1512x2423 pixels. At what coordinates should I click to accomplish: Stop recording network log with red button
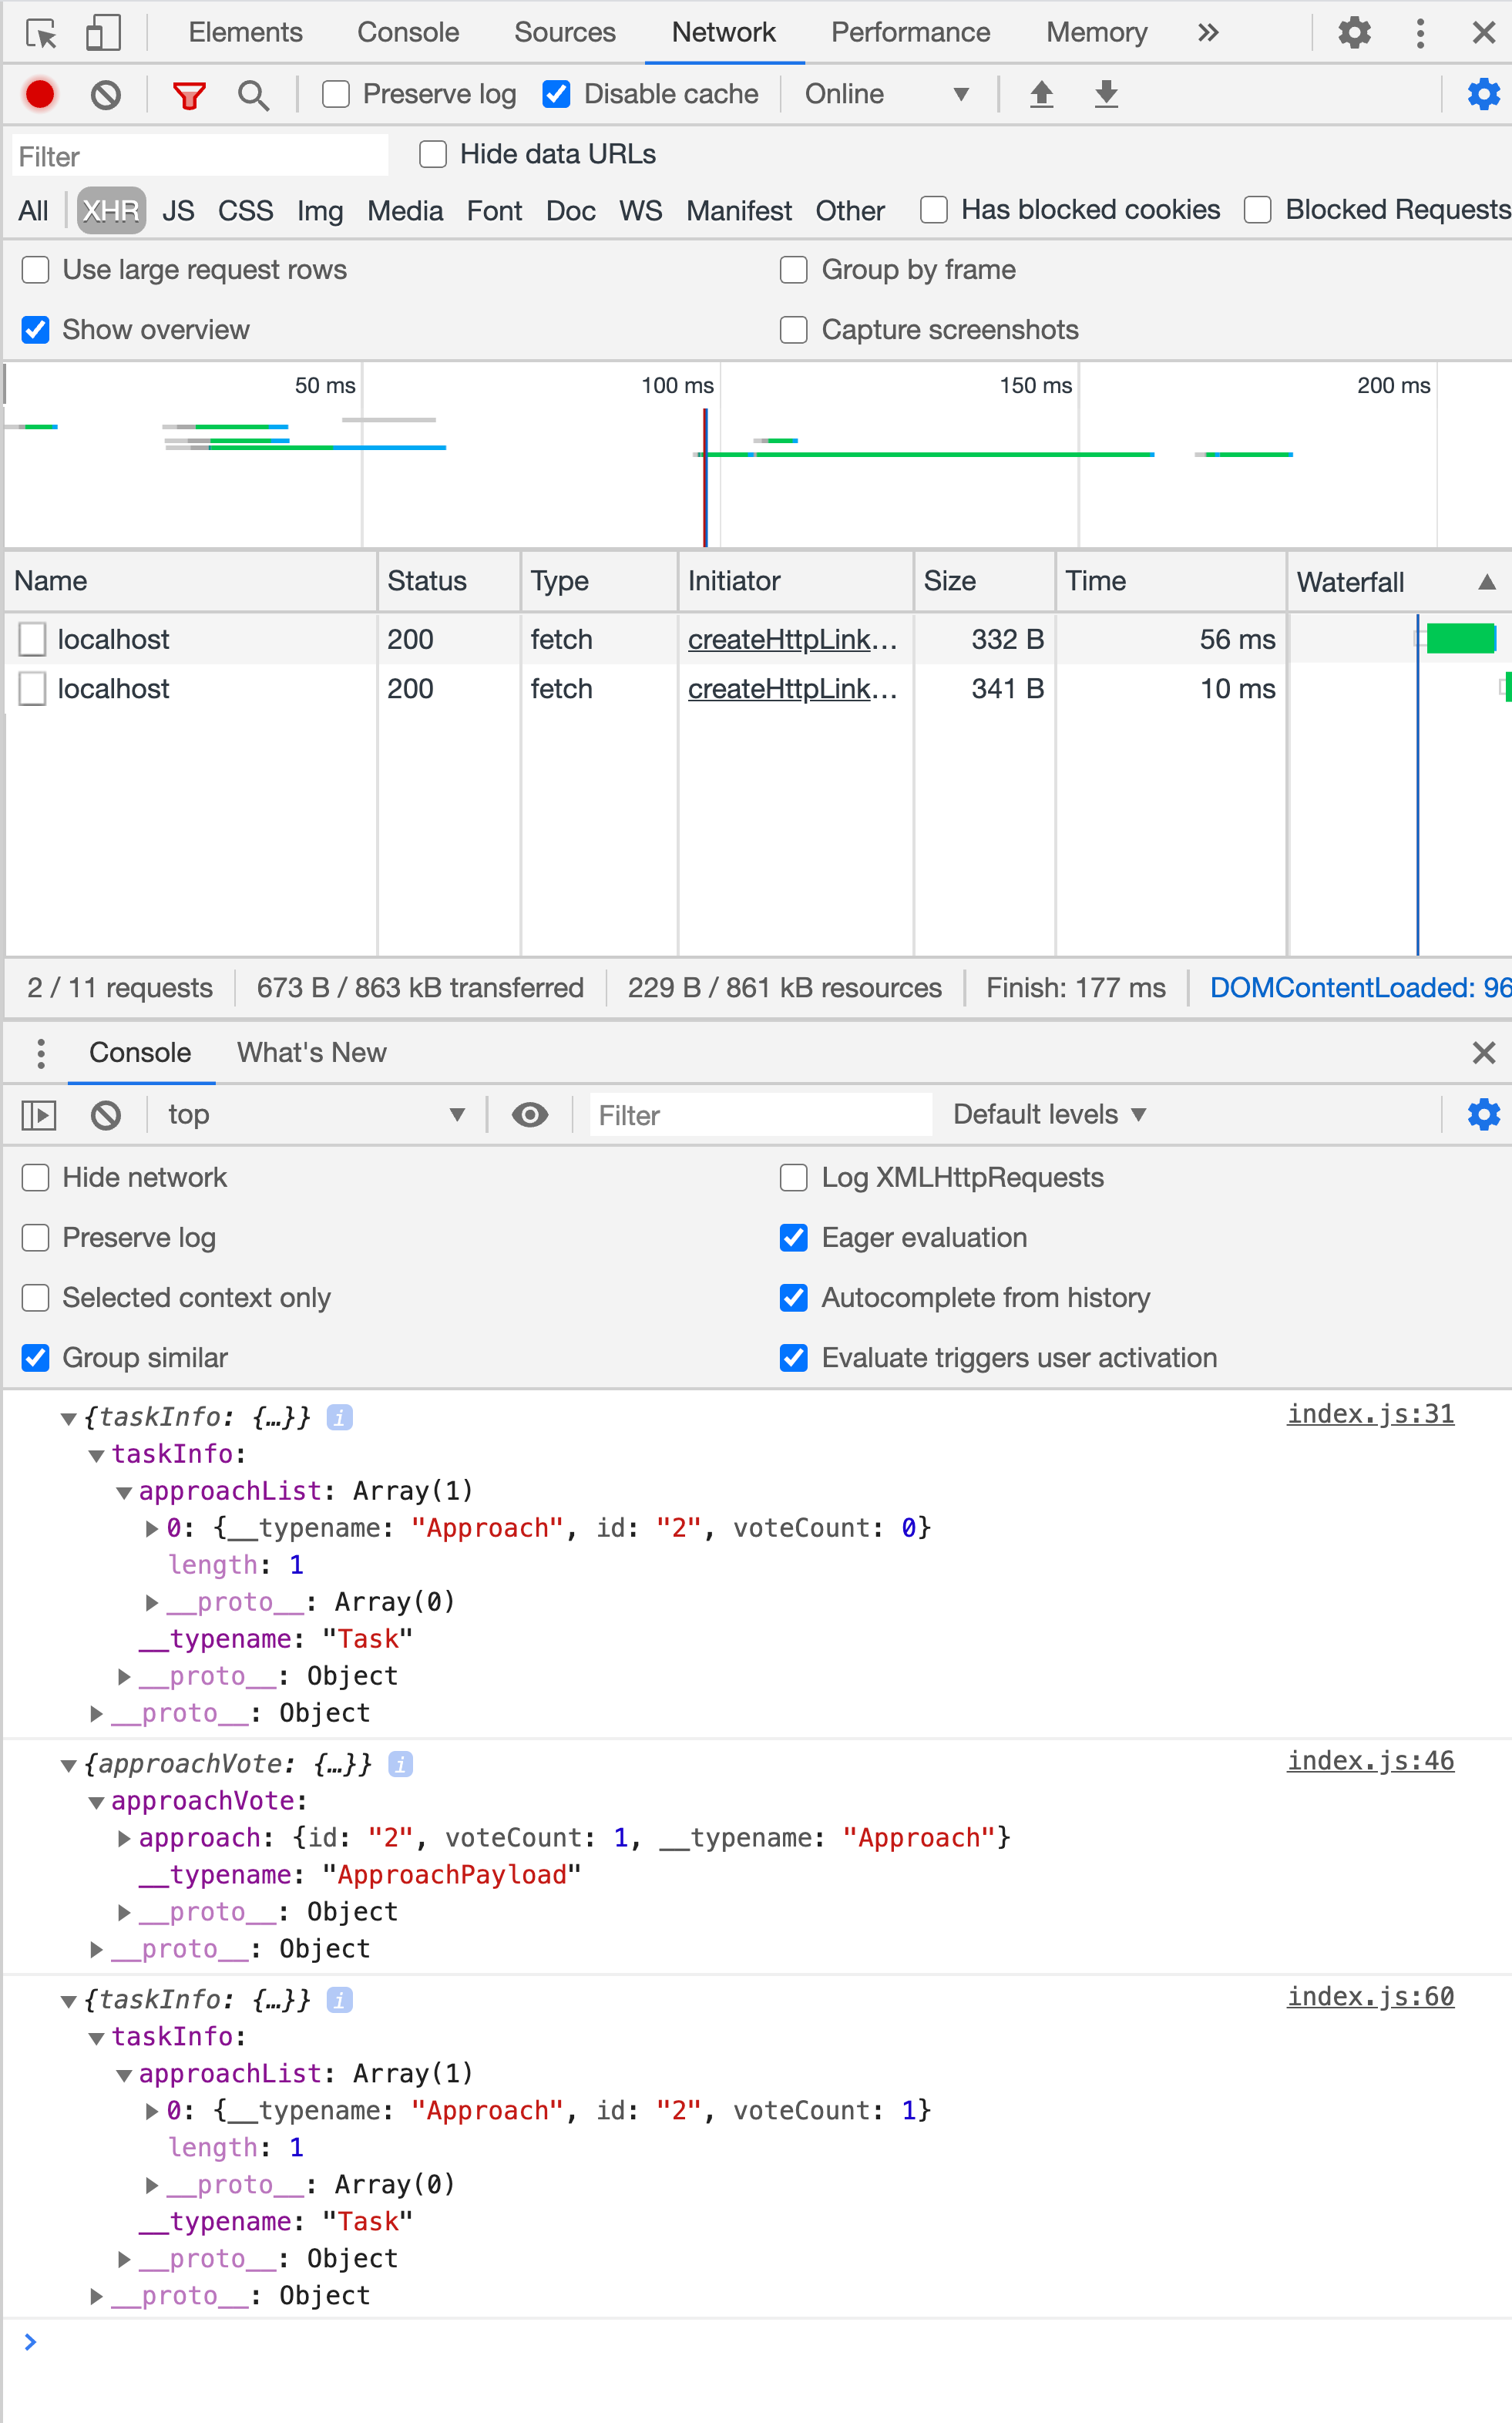click(x=40, y=95)
